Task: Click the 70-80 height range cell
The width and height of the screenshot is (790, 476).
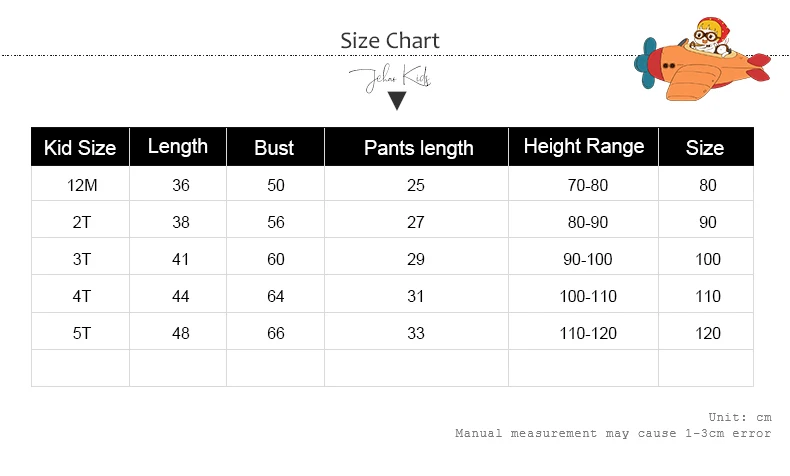Action: 586,185
